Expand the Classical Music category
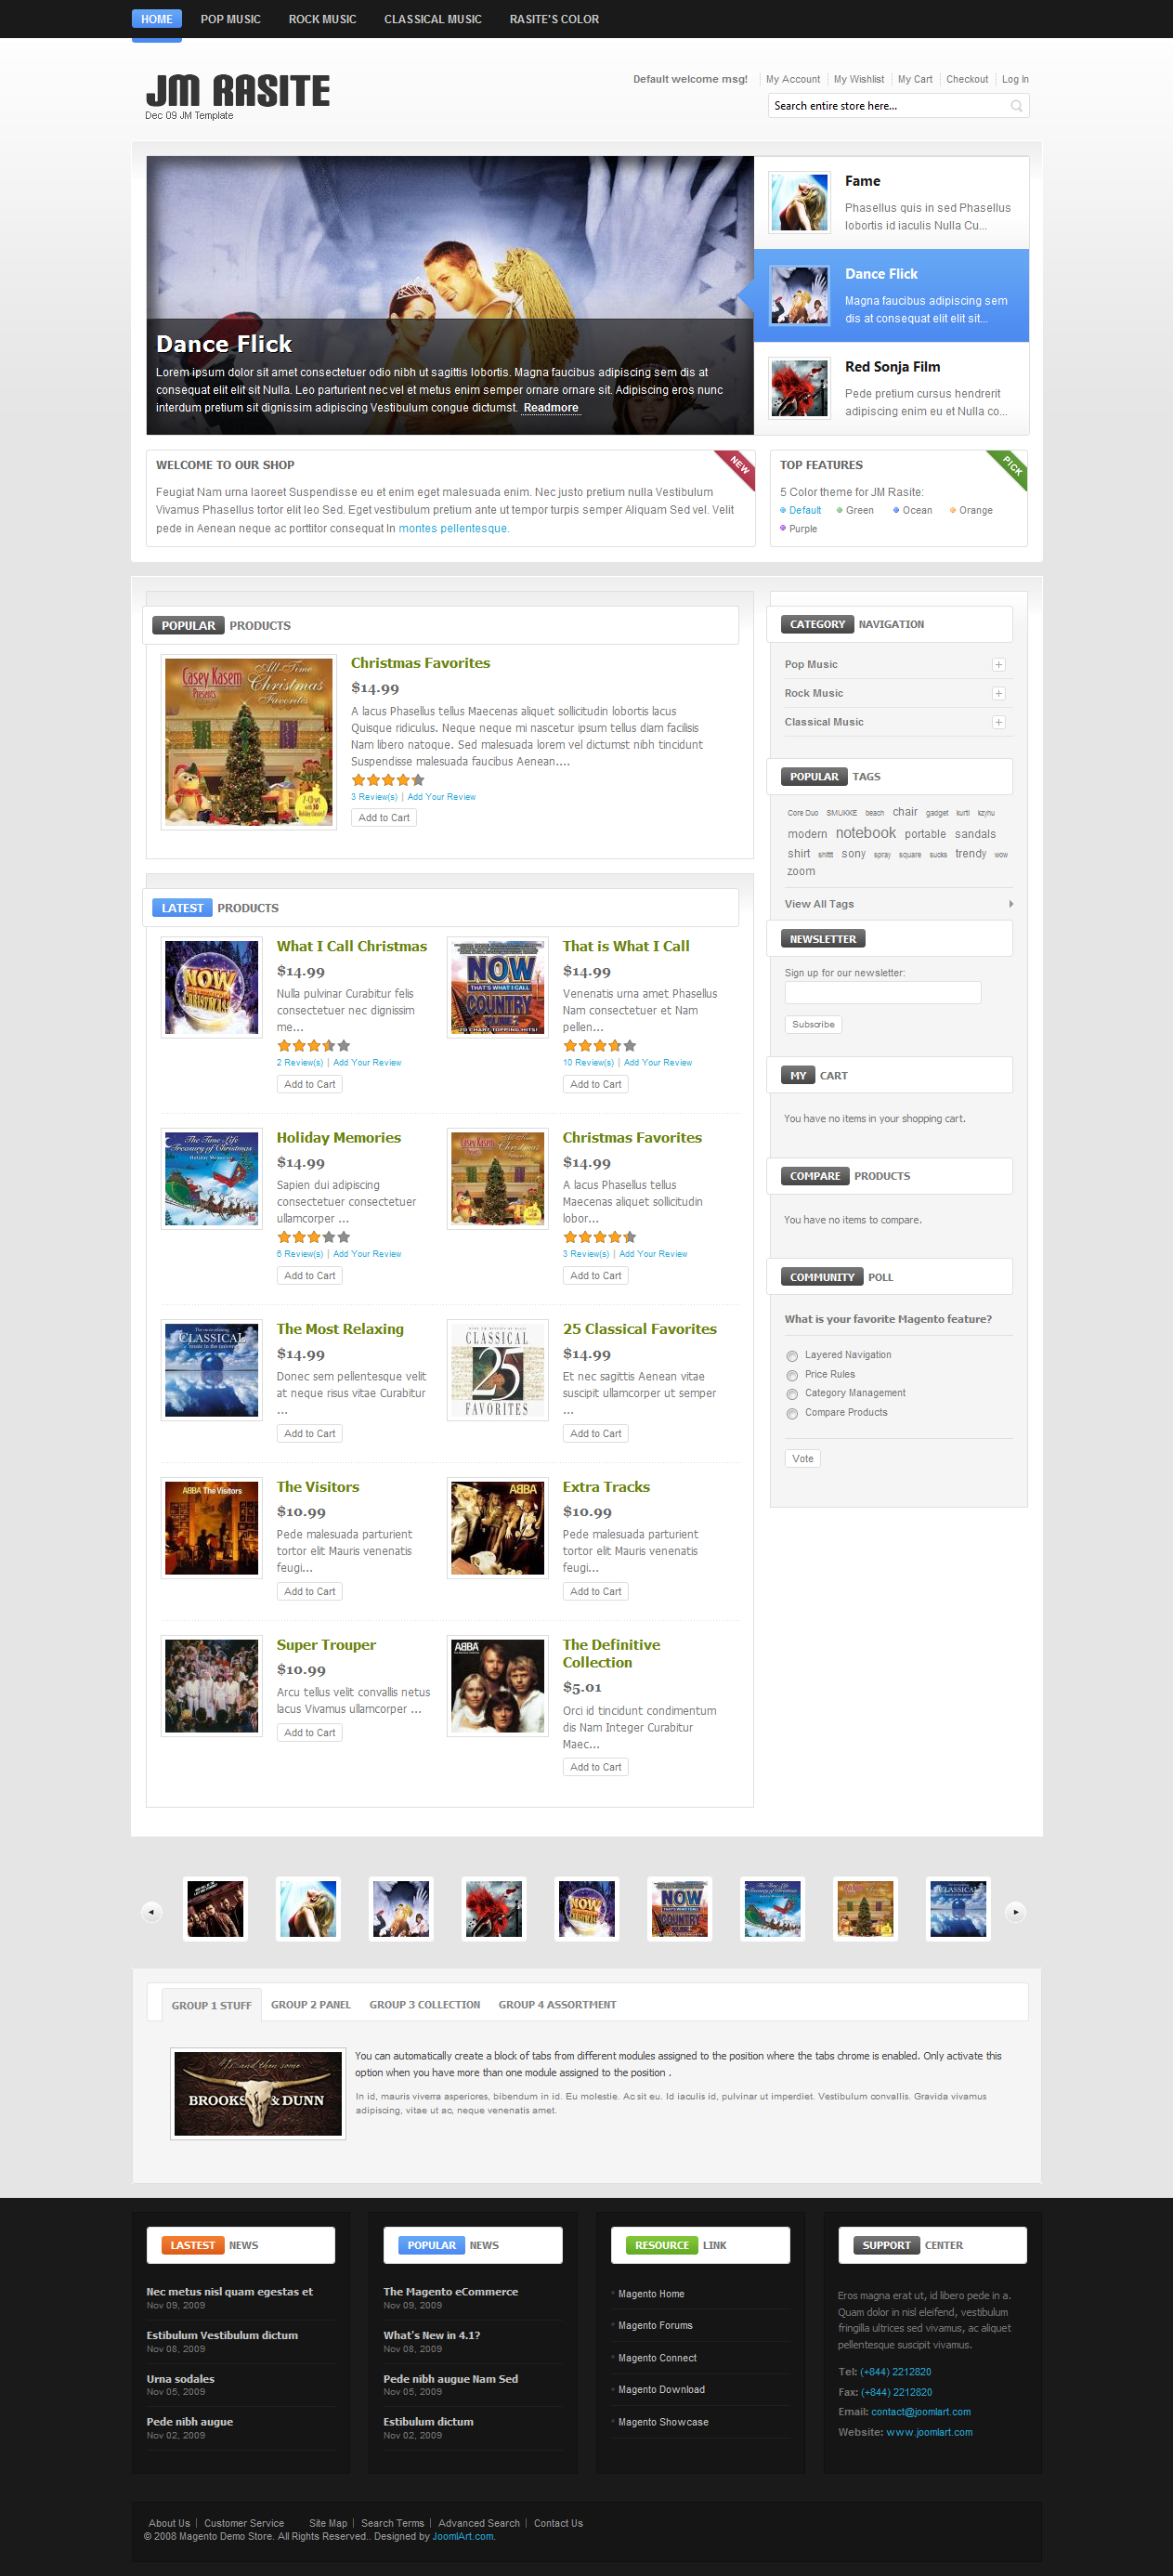This screenshot has height=2576, width=1173. pyautogui.click(x=998, y=722)
